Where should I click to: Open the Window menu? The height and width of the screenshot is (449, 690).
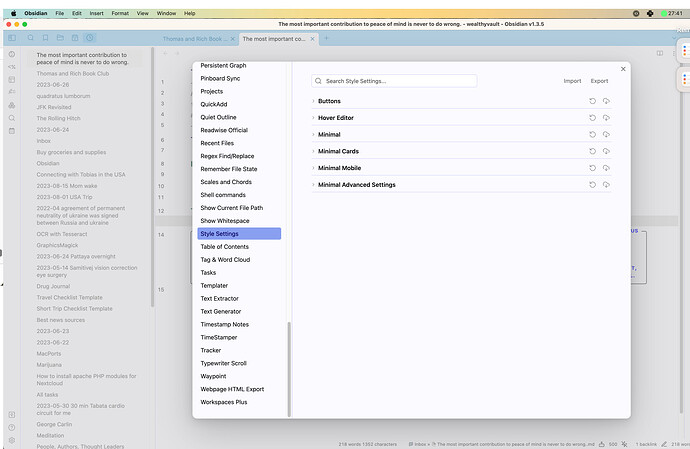[x=166, y=13]
